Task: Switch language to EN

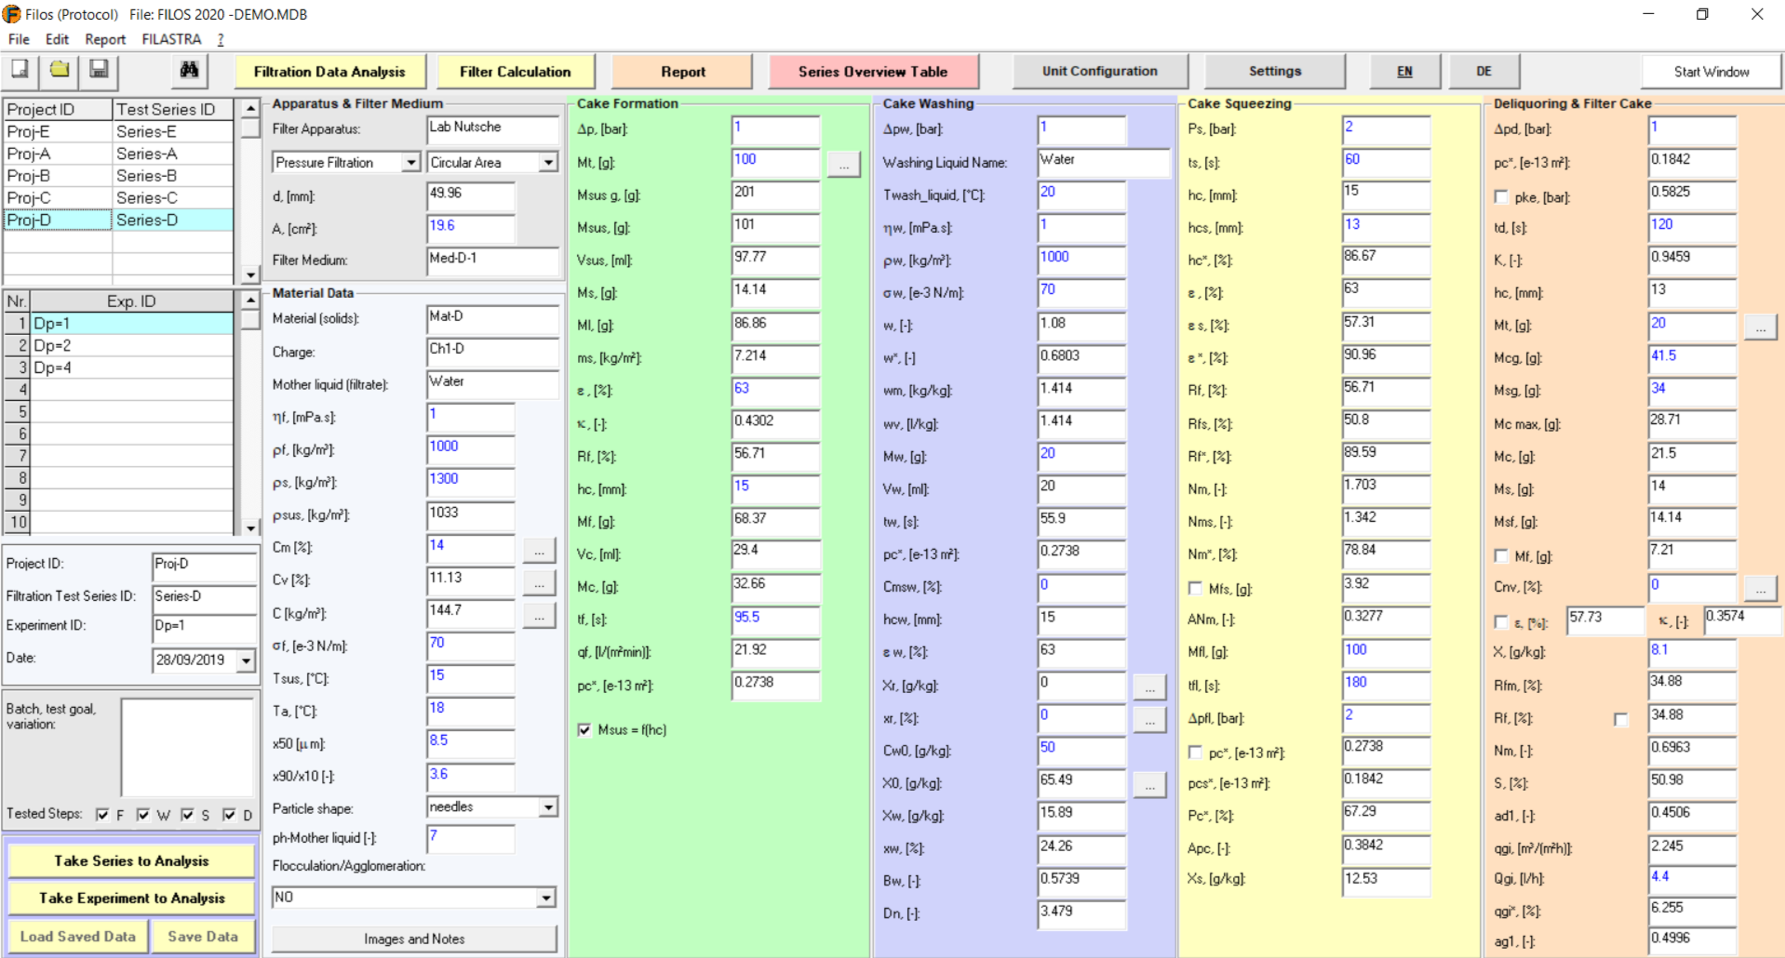Action: pyautogui.click(x=1405, y=71)
